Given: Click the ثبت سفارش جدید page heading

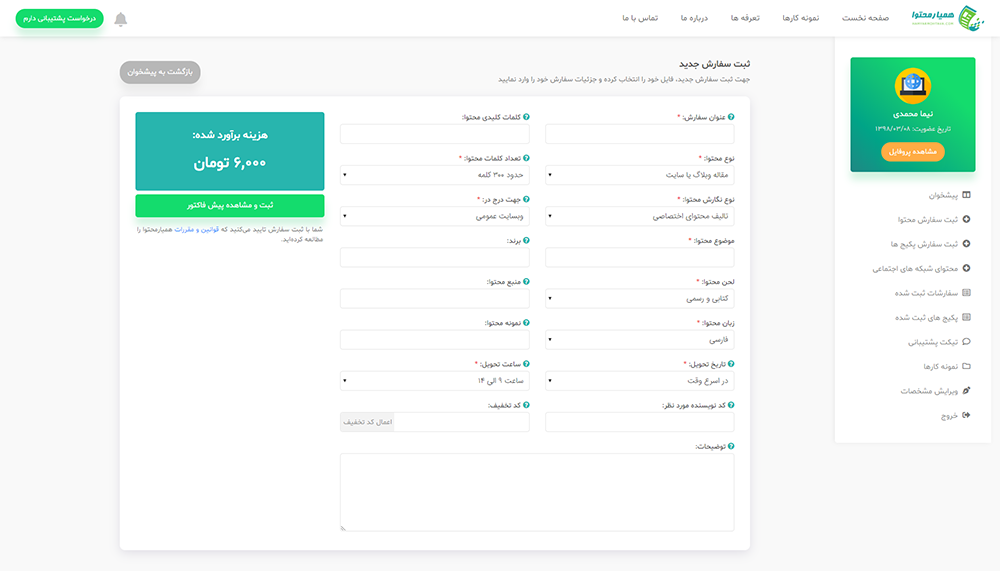Looking at the screenshot, I should coord(714,64).
